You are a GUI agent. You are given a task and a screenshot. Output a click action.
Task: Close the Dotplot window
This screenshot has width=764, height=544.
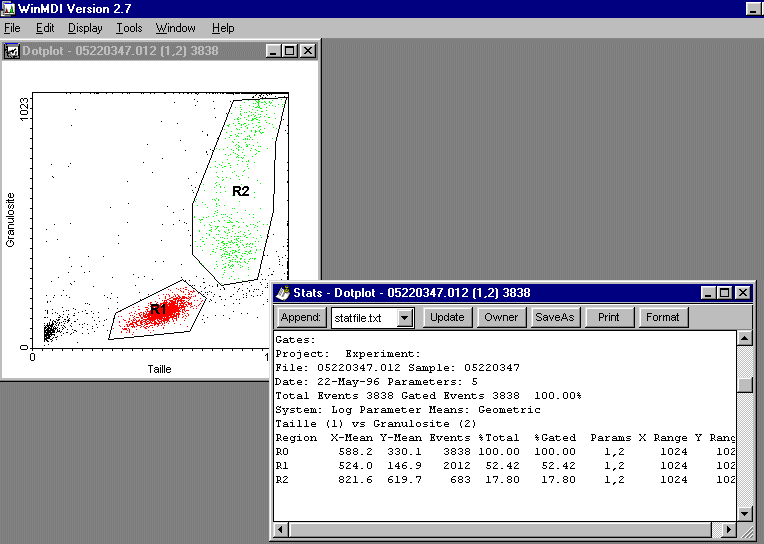pos(307,51)
